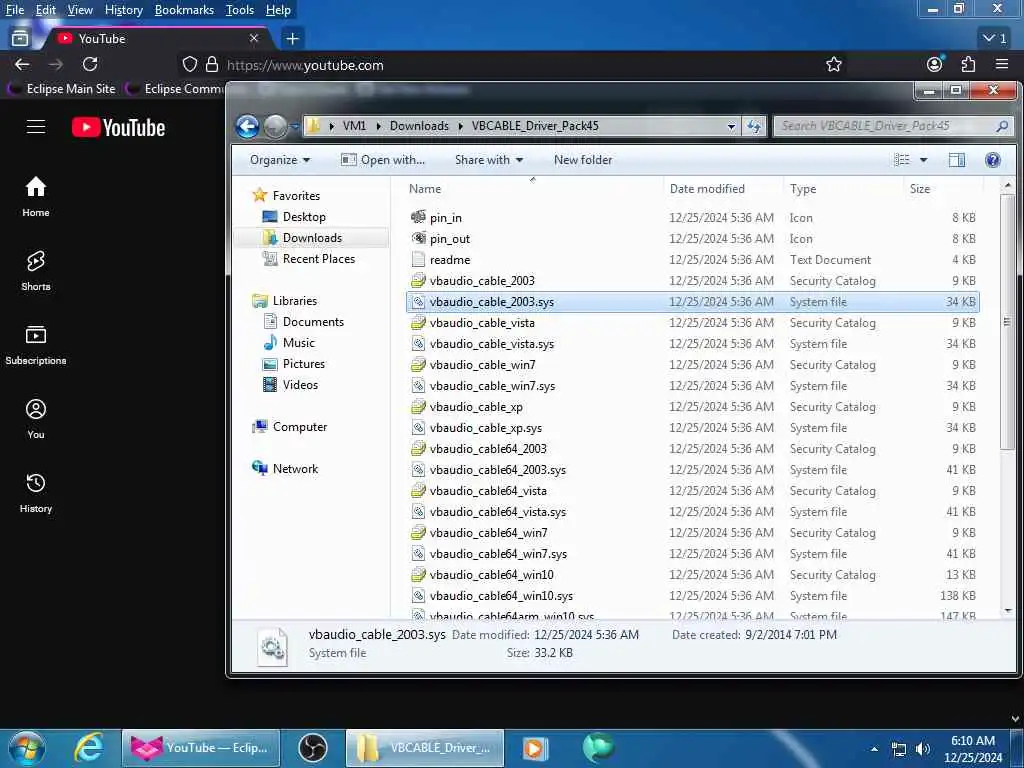Click the New folder button

tap(583, 160)
